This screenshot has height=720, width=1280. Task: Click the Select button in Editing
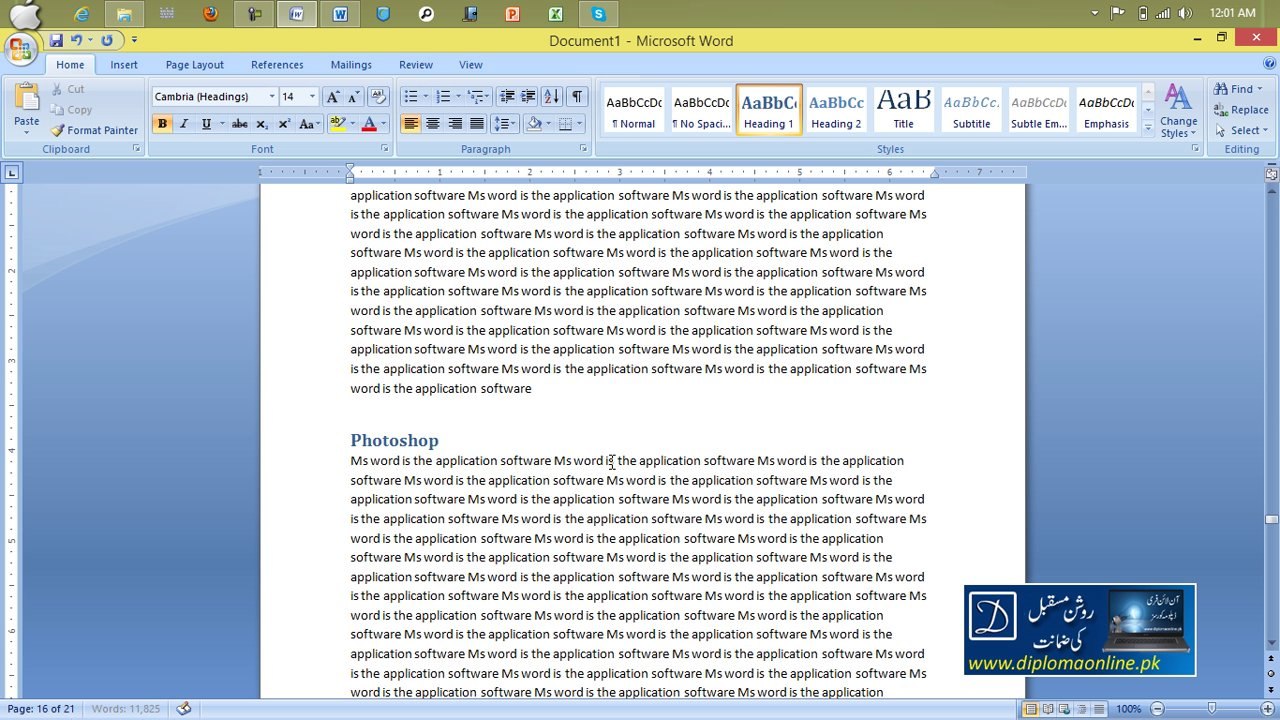[1240, 130]
